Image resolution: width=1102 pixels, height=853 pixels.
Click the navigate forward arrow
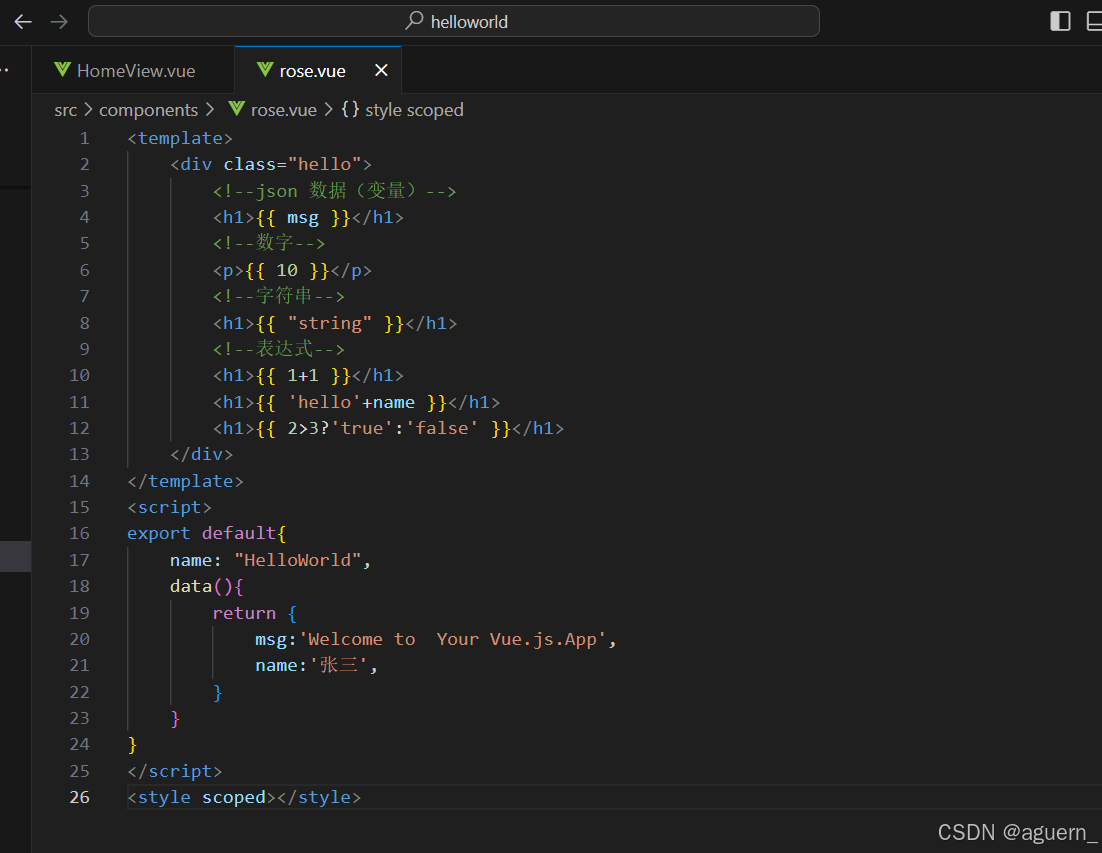pyautogui.click(x=58, y=21)
